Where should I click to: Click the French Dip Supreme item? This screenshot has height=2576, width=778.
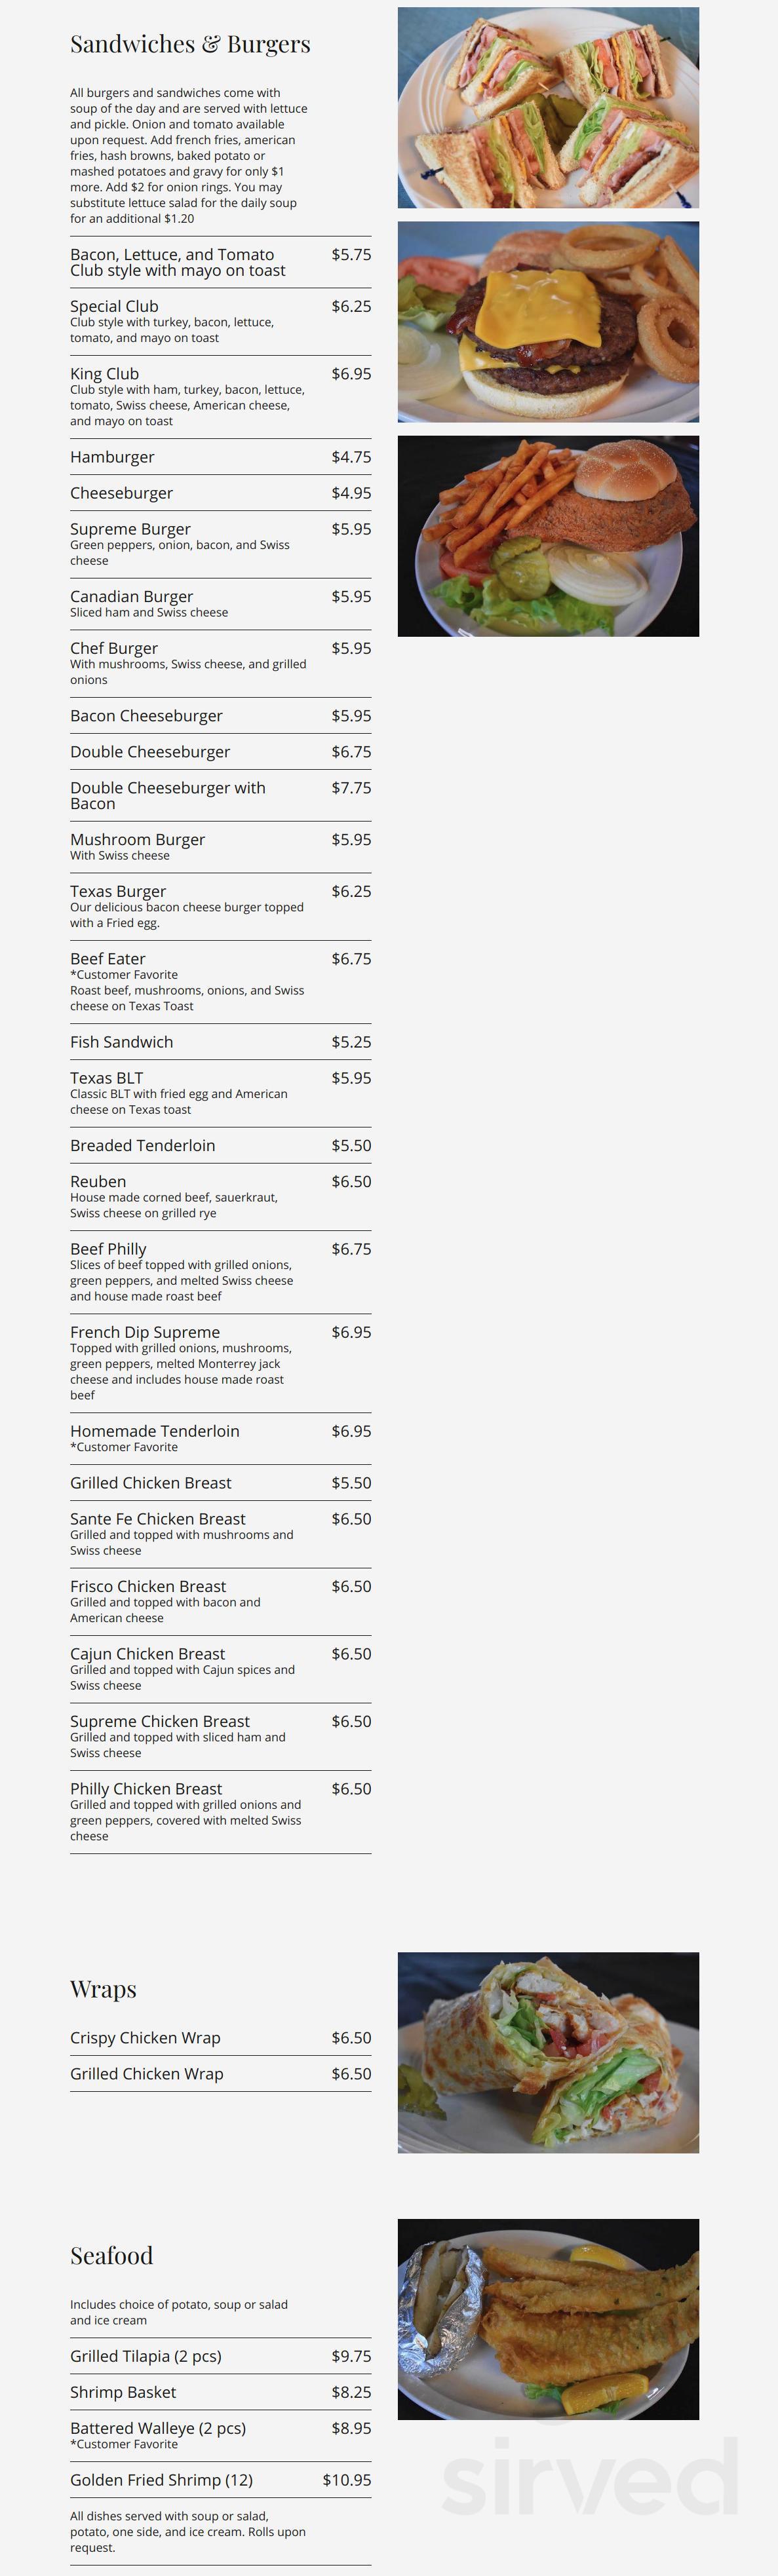pyautogui.click(x=145, y=1332)
